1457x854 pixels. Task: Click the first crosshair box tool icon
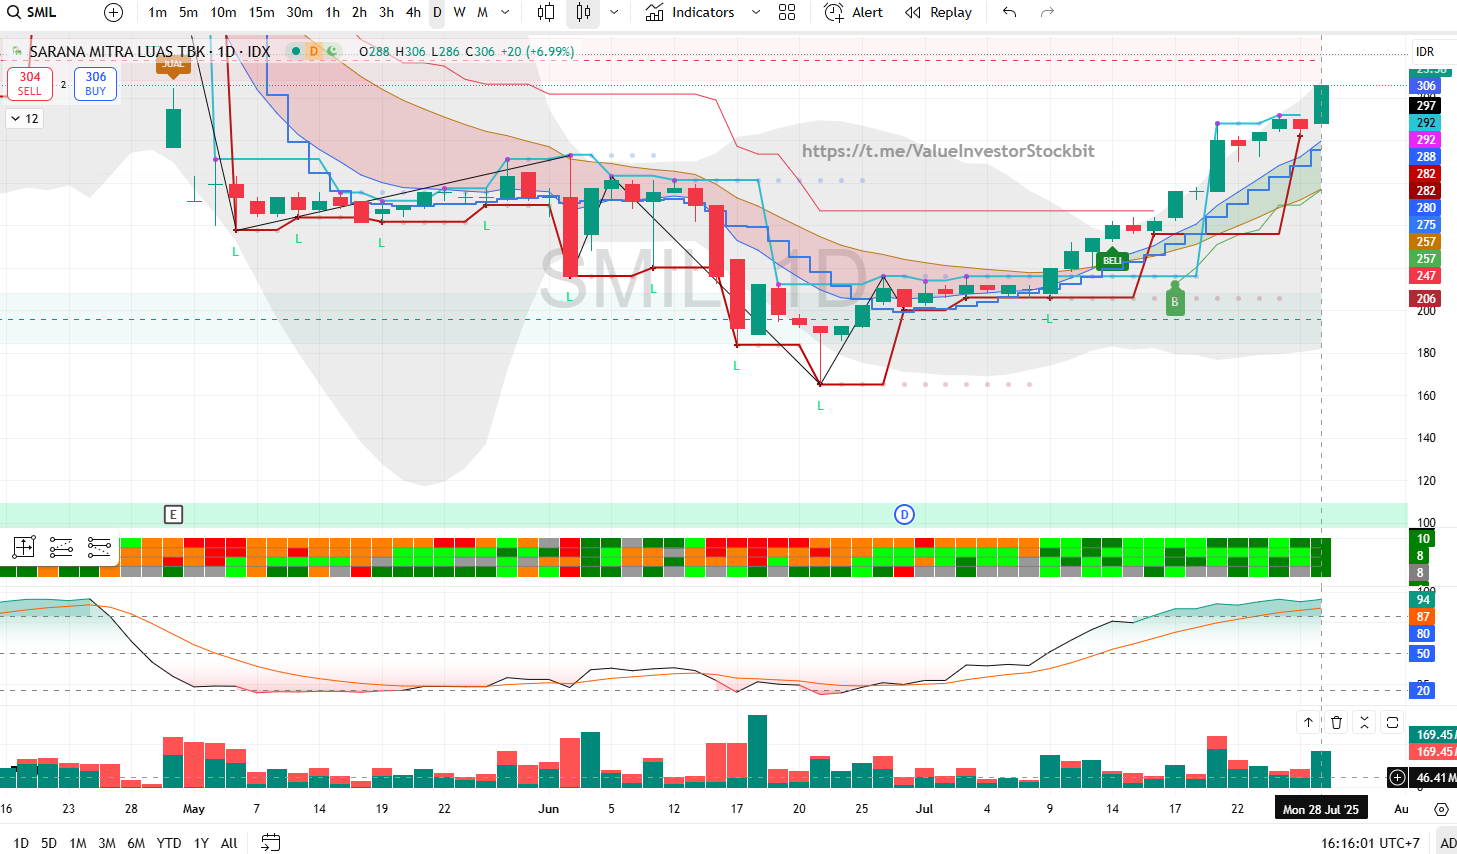(24, 547)
